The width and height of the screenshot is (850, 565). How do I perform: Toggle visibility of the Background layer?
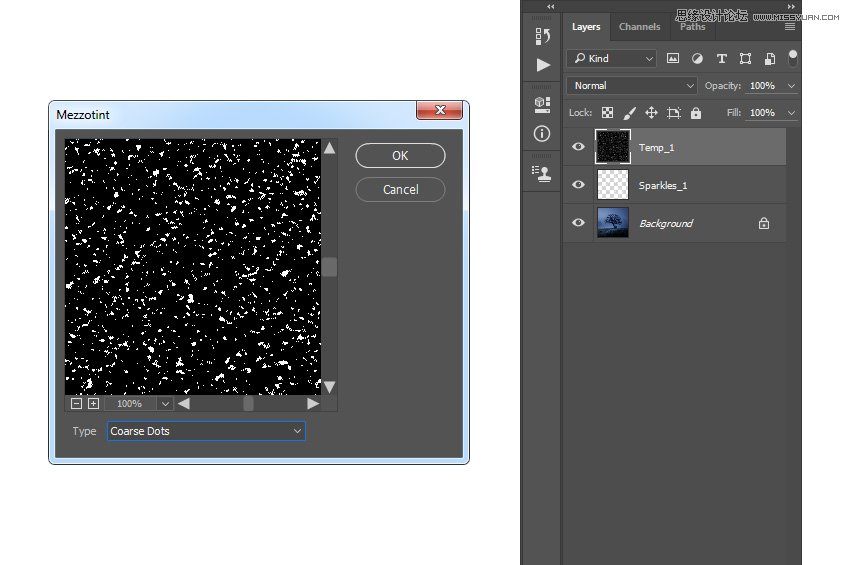click(x=578, y=223)
